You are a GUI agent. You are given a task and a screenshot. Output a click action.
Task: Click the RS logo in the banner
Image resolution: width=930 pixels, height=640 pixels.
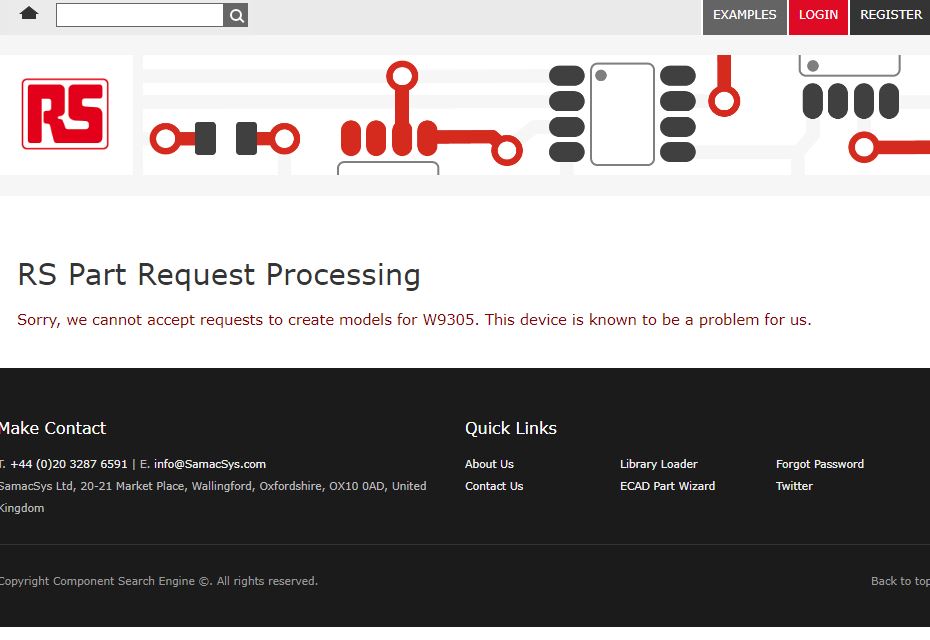65,114
